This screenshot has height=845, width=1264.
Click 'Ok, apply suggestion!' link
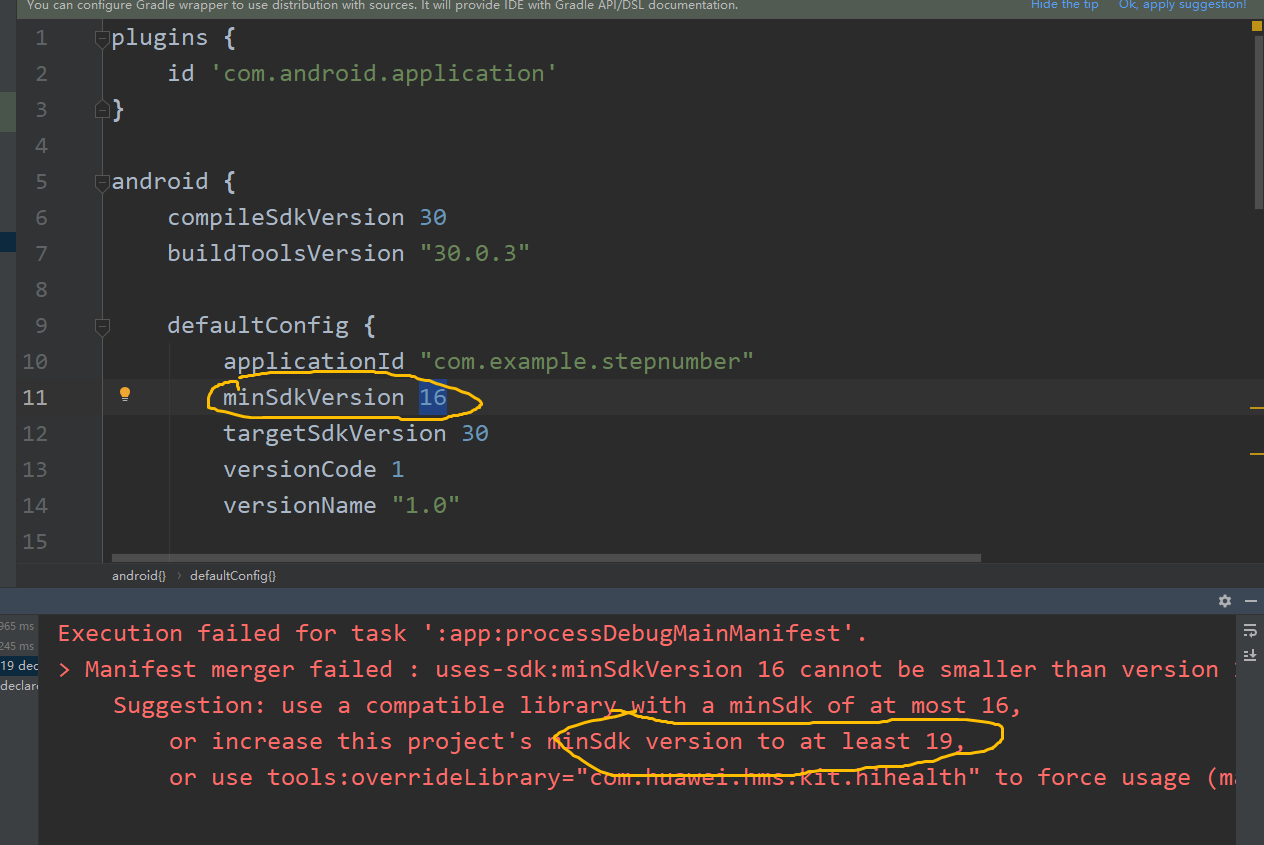[1183, 5]
